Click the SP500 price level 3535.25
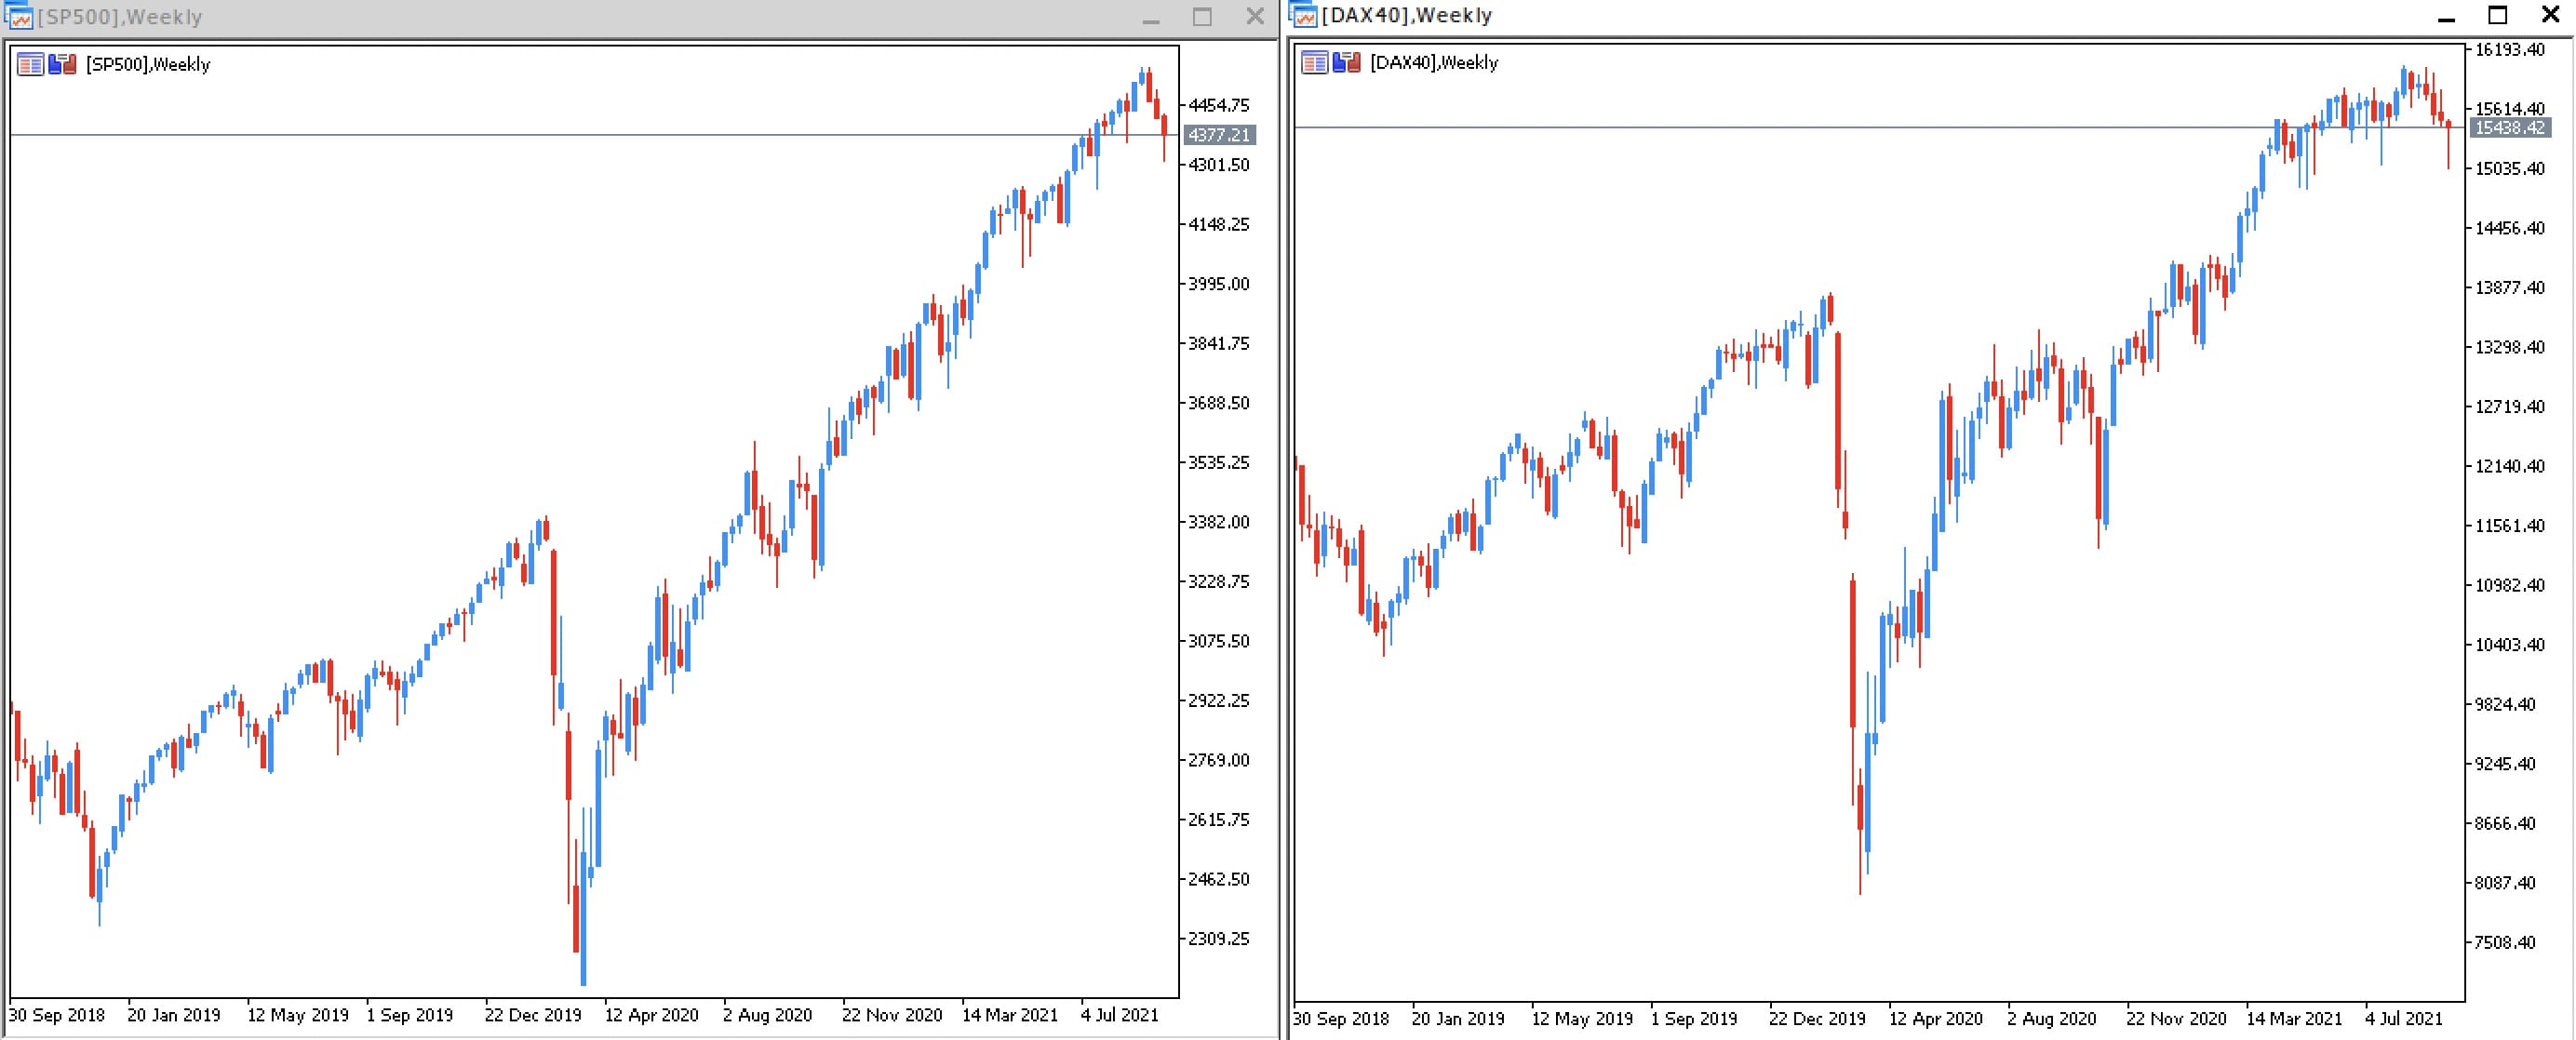This screenshot has width=2576, height=1040. pos(1218,463)
